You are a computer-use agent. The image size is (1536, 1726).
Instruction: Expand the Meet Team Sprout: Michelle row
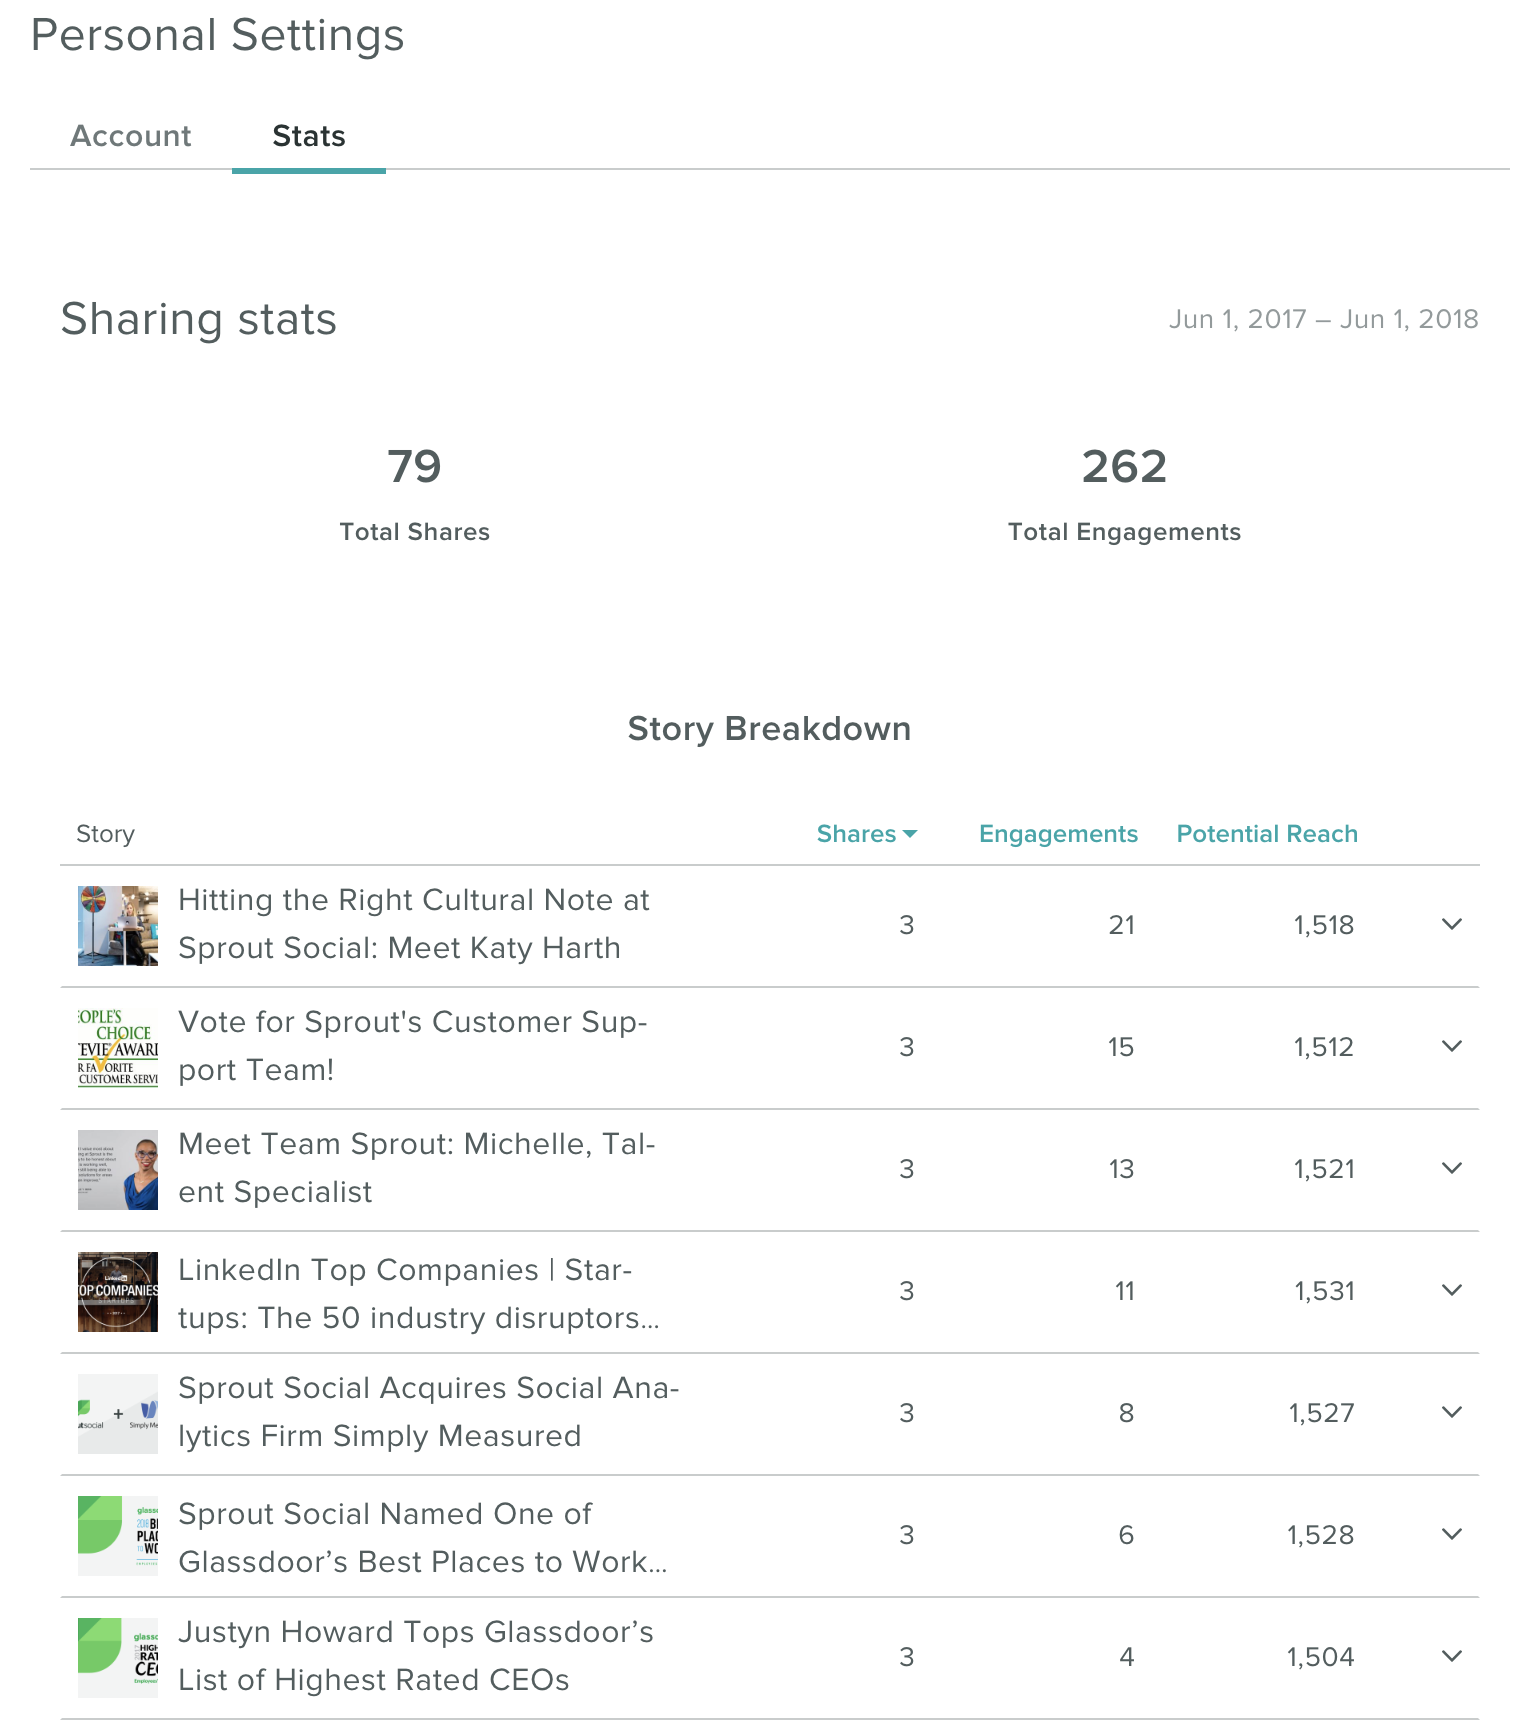pos(1452,1168)
